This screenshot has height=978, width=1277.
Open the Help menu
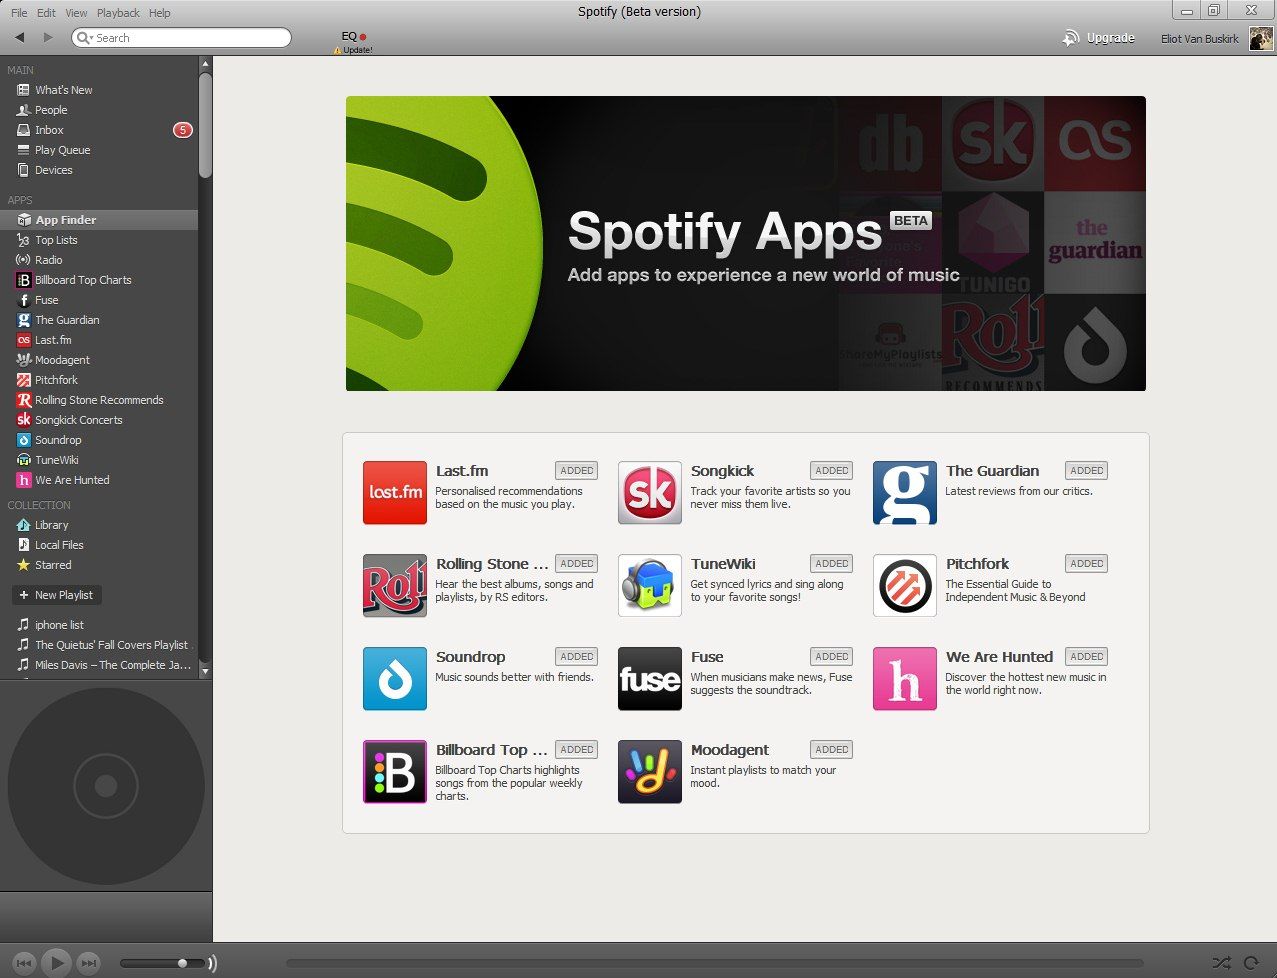tap(159, 13)
